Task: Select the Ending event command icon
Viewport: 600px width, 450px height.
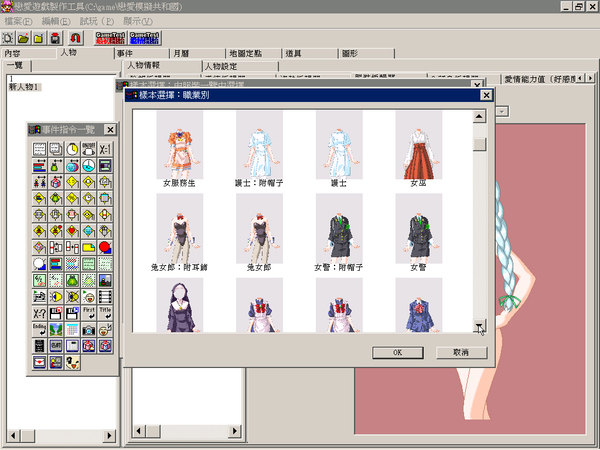Action: (39, 329)
